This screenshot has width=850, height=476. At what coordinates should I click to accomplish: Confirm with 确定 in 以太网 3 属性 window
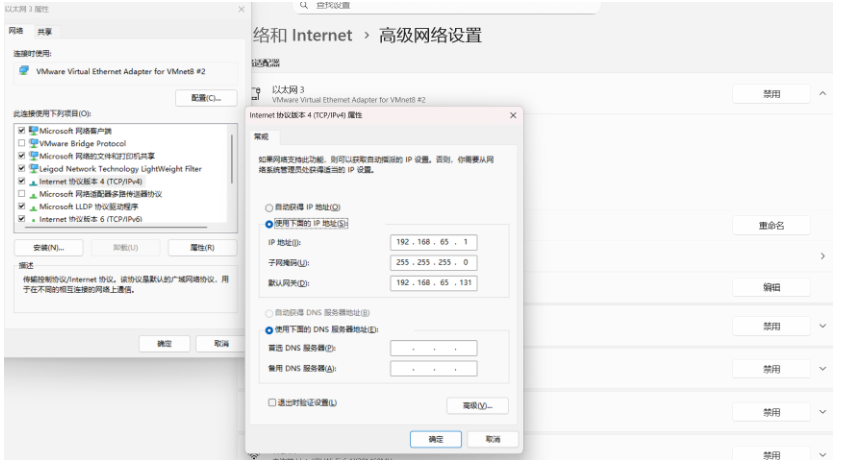coord(164,344)
